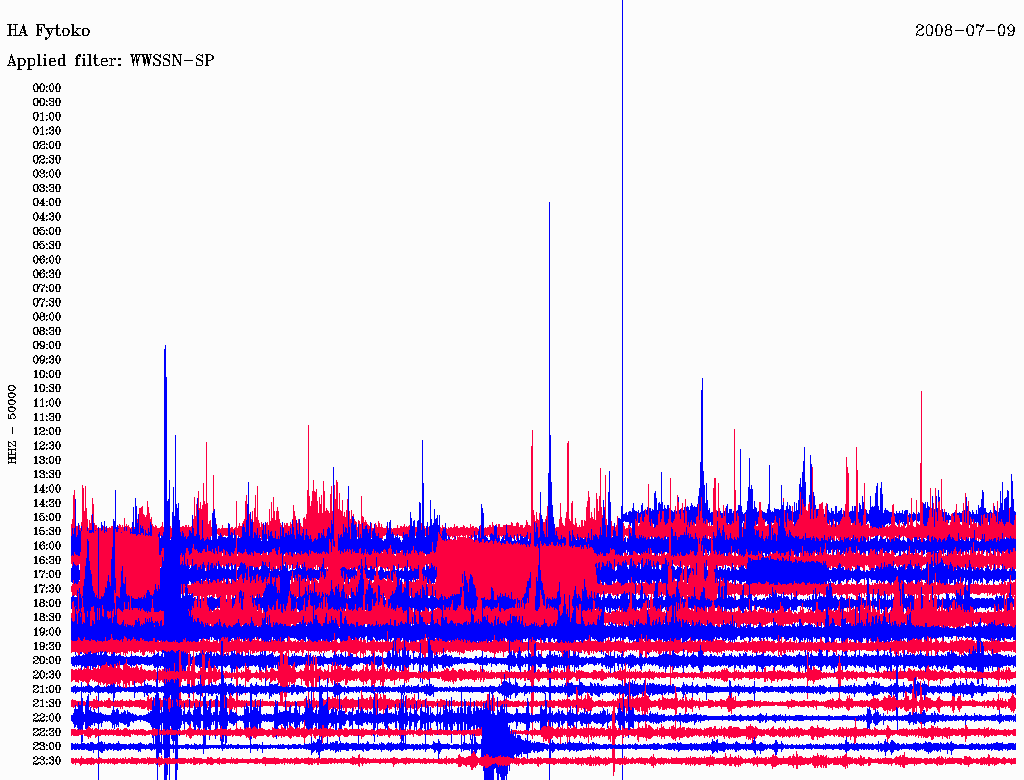Select the 14:00 time label
This screenshot has width=1024, height=780.
click(x=46, y=489)
